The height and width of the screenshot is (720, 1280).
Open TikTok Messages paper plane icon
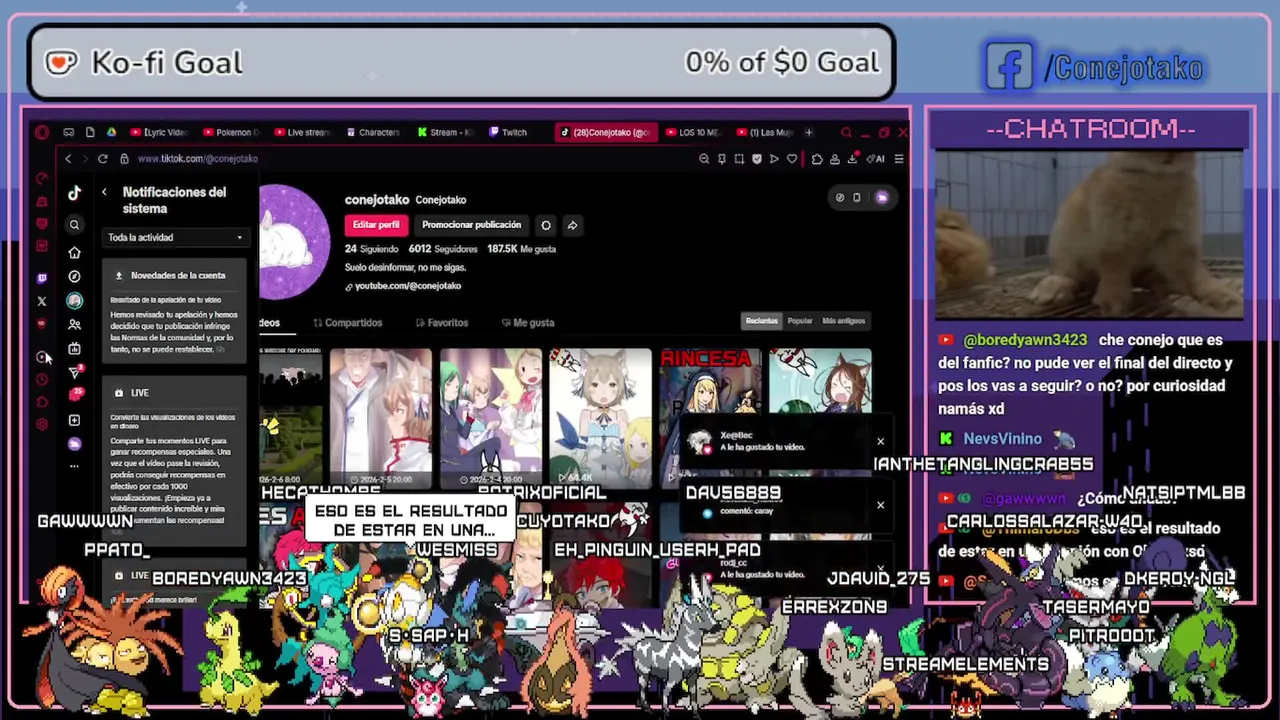point(74,372)
